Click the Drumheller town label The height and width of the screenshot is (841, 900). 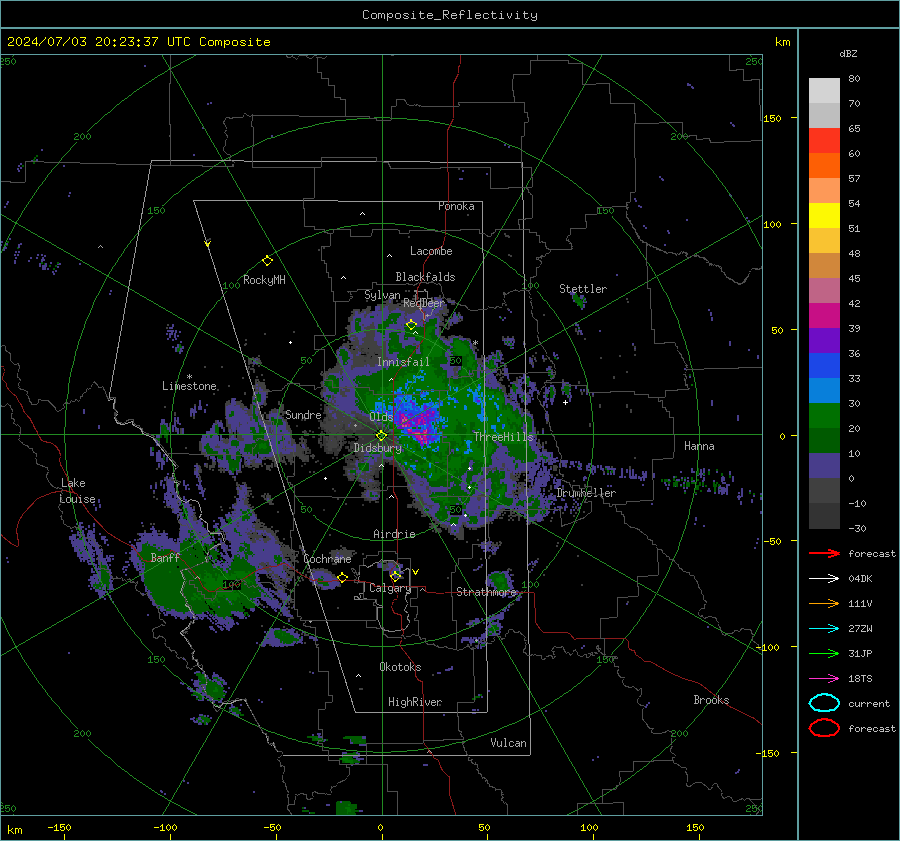[x=586, y=493]
